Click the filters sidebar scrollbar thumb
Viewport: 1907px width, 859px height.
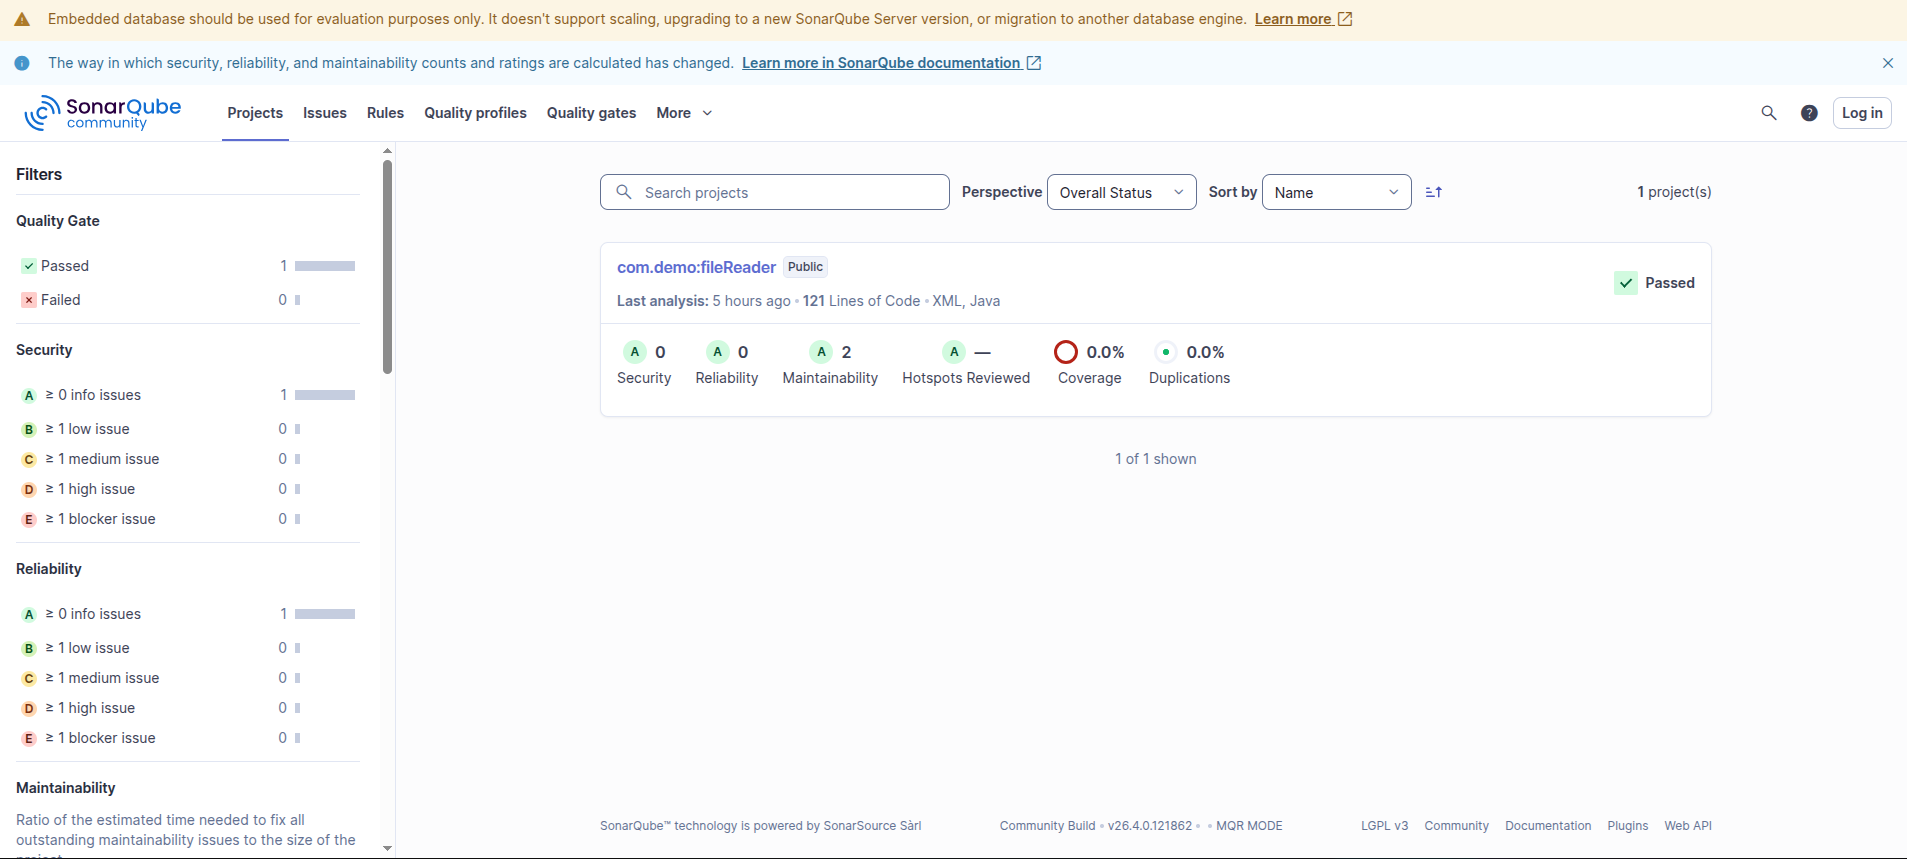pyautogui.click(x=387, y=267)
